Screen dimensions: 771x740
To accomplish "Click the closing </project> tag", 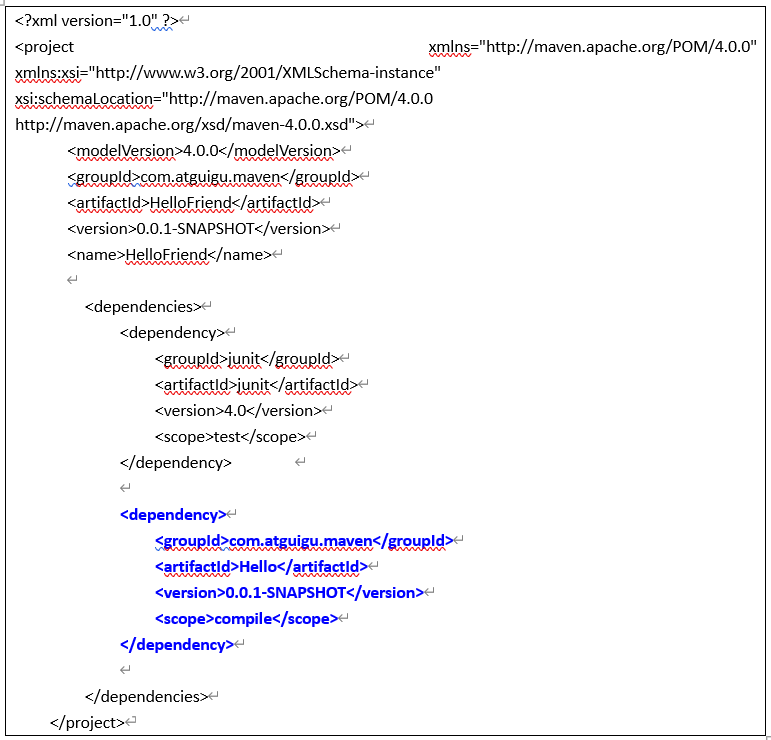I will point(87,723).
